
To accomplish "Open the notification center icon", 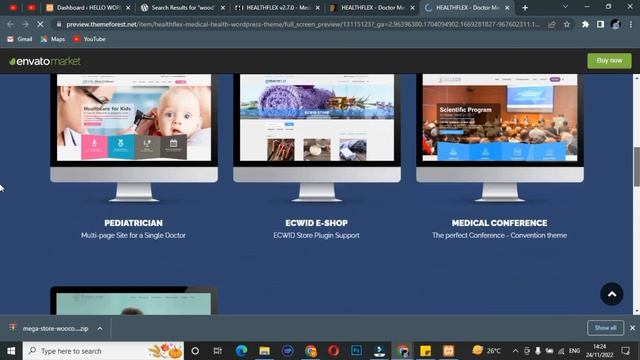I will [625, 351].
